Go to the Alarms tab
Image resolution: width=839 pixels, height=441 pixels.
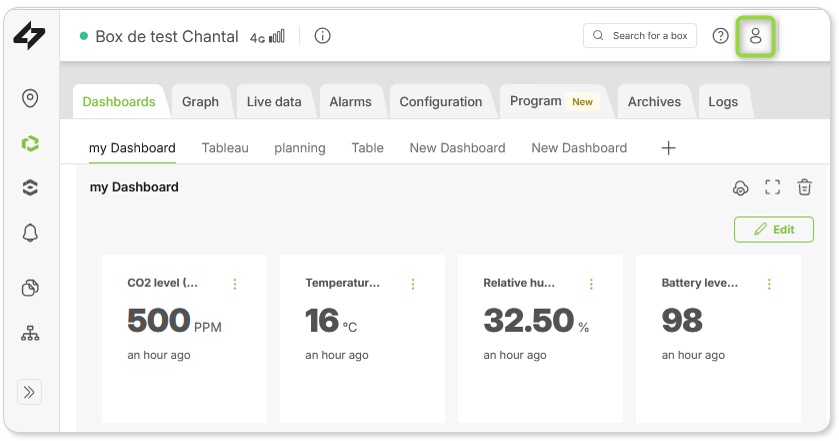(350, 102)
